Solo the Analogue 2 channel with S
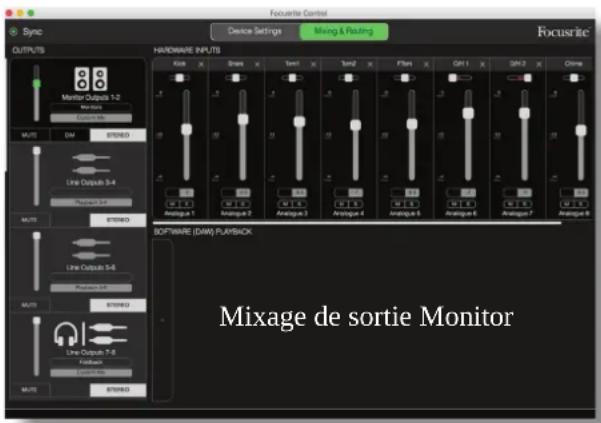Image resolution: width=601 pixels, height=423 pixels. click(x=243, y=204)
